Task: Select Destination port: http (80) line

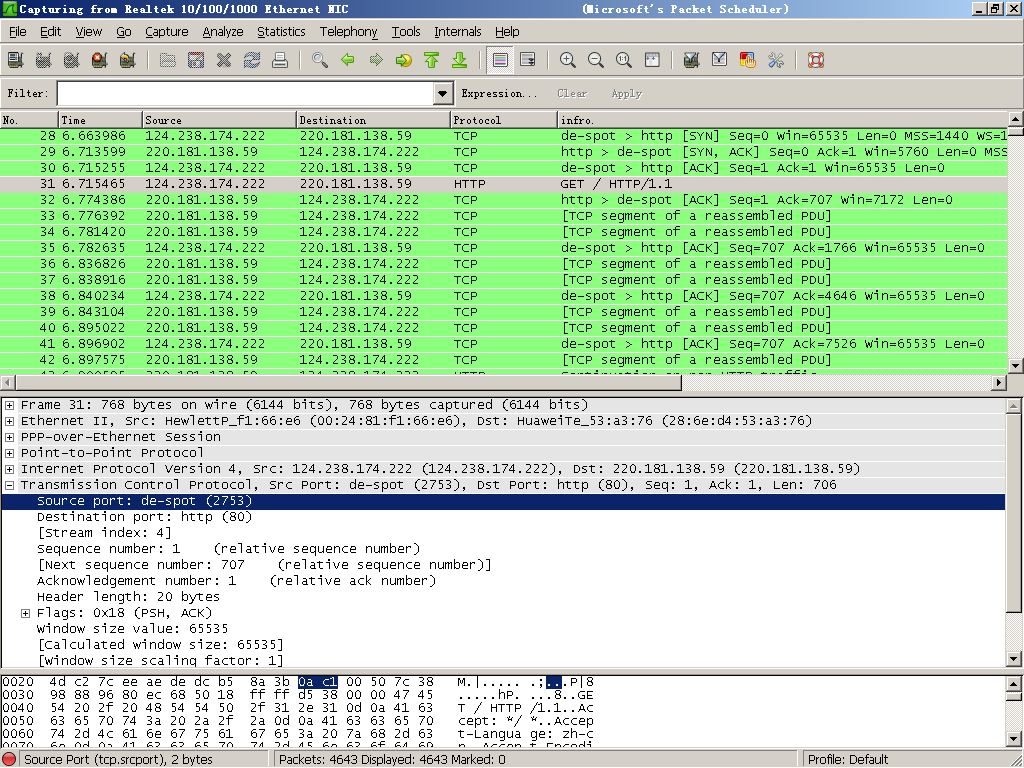Action: click(x=144, y=517)
